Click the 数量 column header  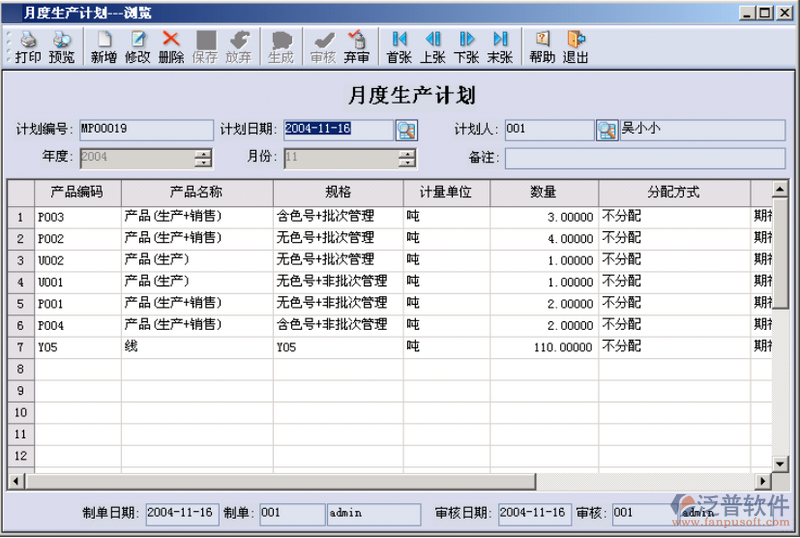pyautogui.click(x=544, y=192)
